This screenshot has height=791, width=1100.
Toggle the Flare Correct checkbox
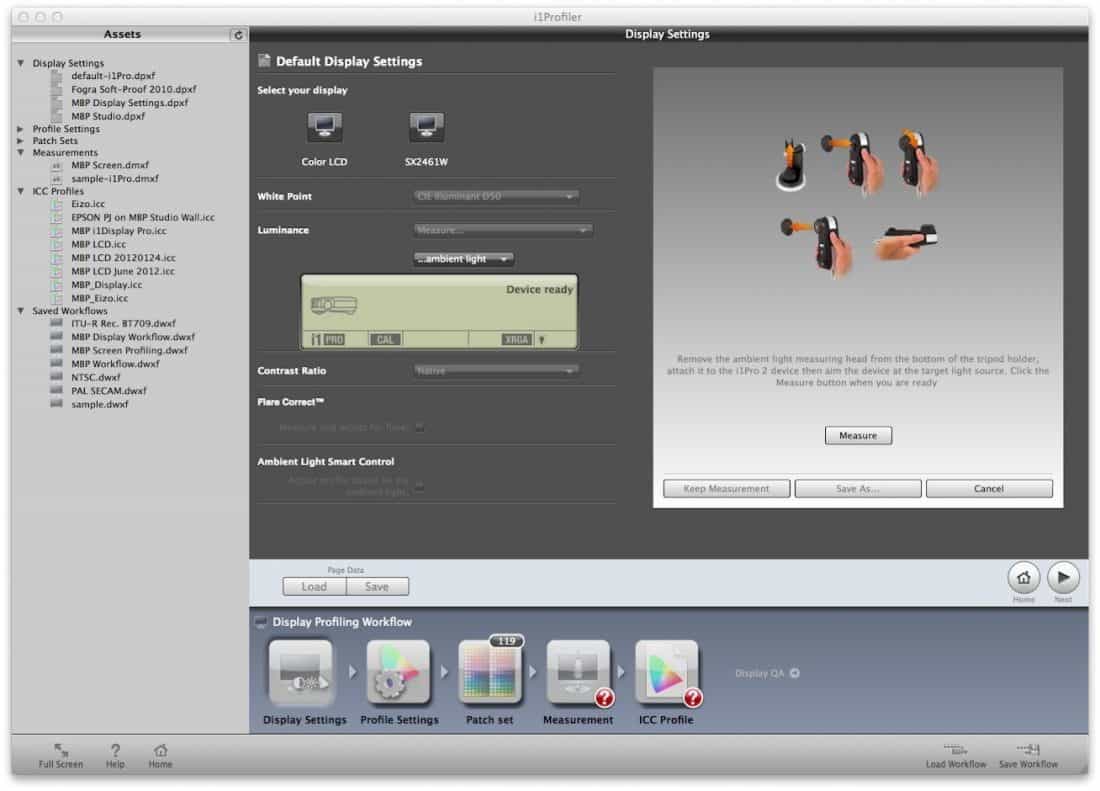[x=420, y=427]
